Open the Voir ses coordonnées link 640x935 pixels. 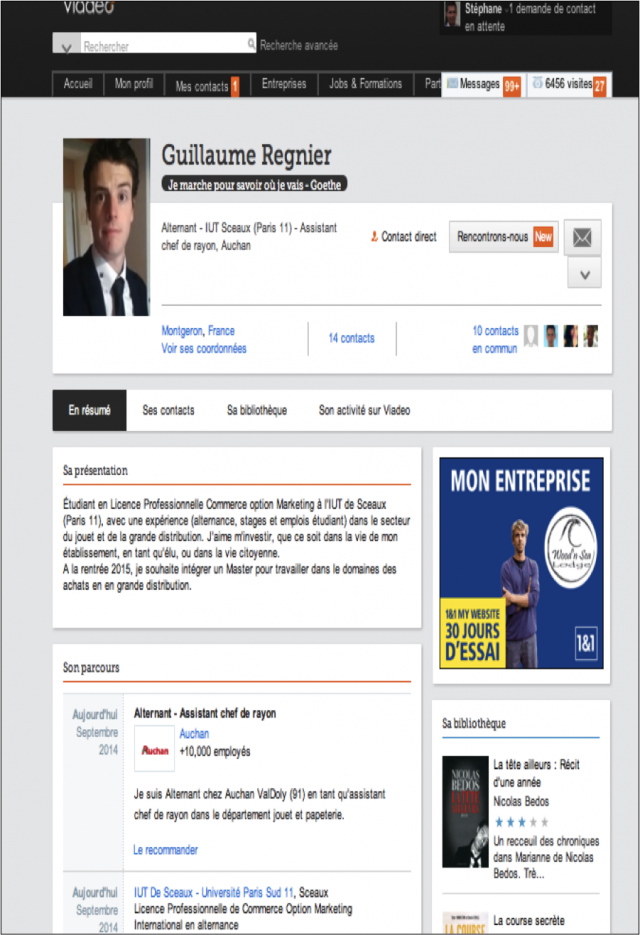click(203, 348)
